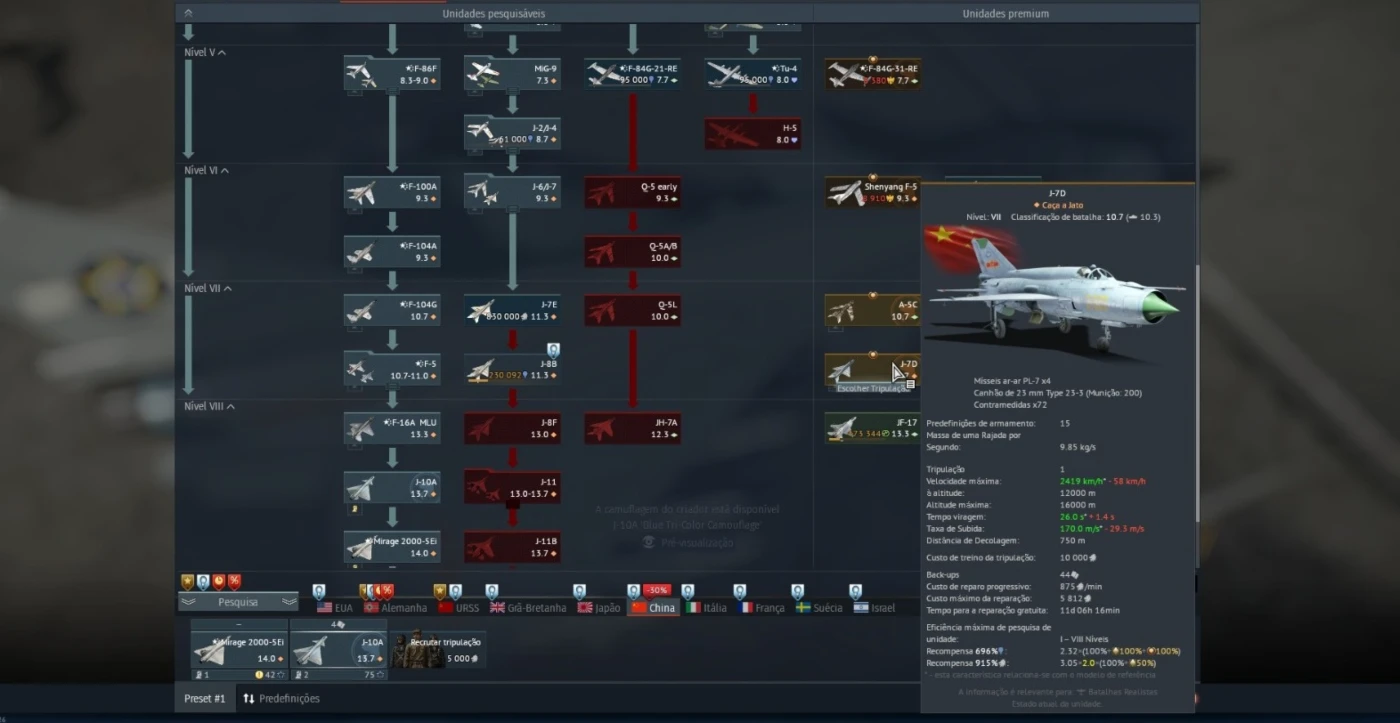Collapse research tree with top-left double chevron

pyautogui.click(x=188, y=13)
